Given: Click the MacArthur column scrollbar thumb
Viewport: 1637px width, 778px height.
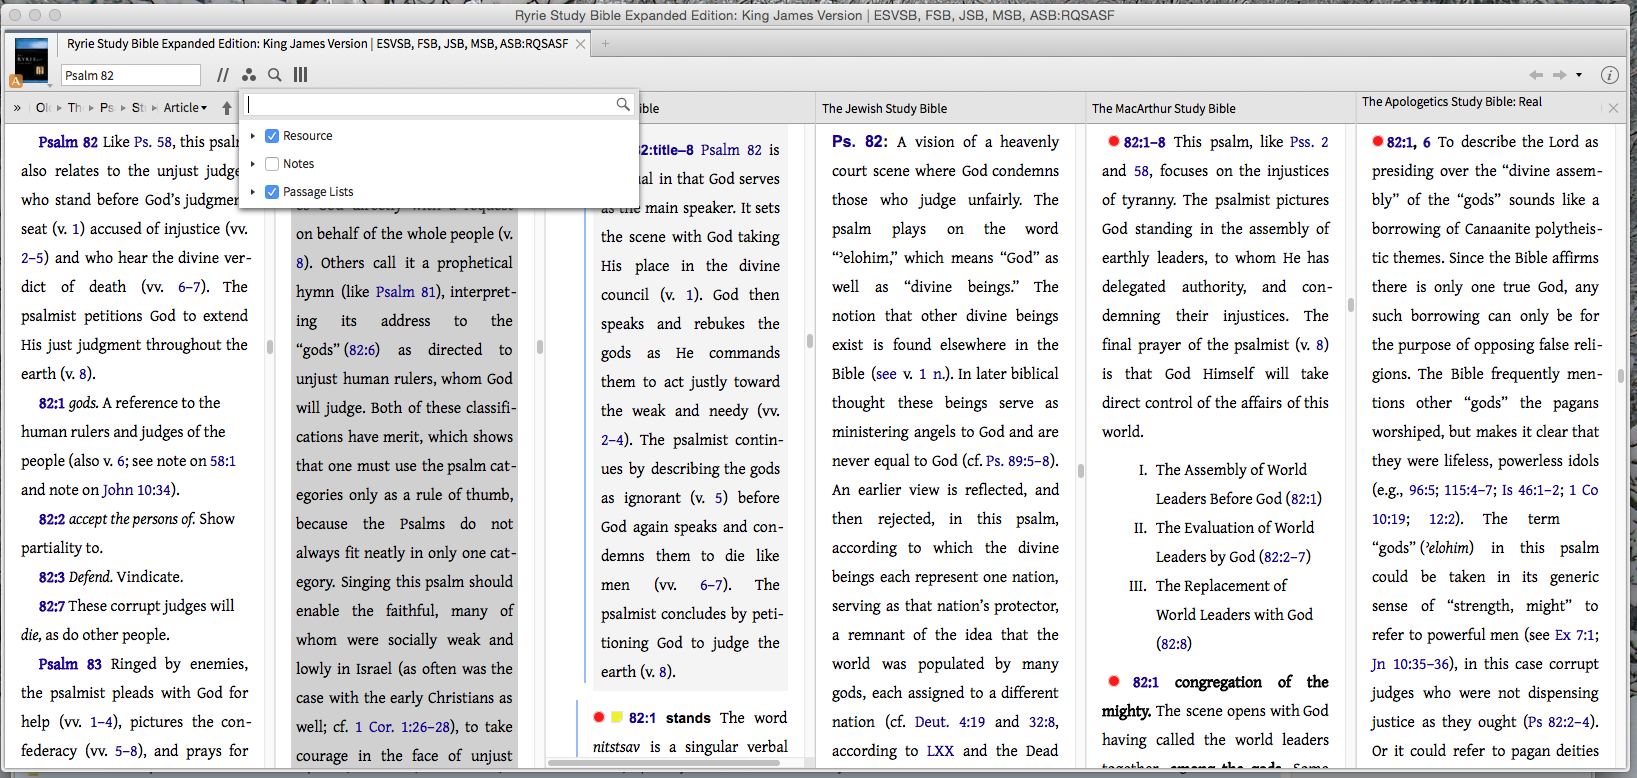Looking at the screenshot, I should (1351, 305).
